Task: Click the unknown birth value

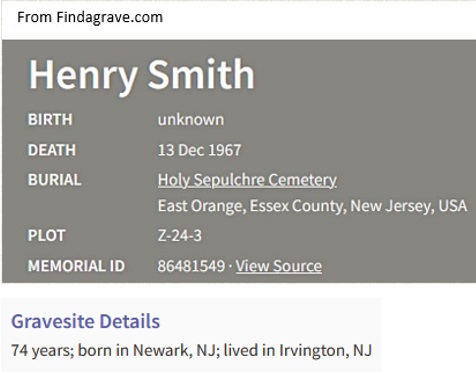Action: pos(191,120)
